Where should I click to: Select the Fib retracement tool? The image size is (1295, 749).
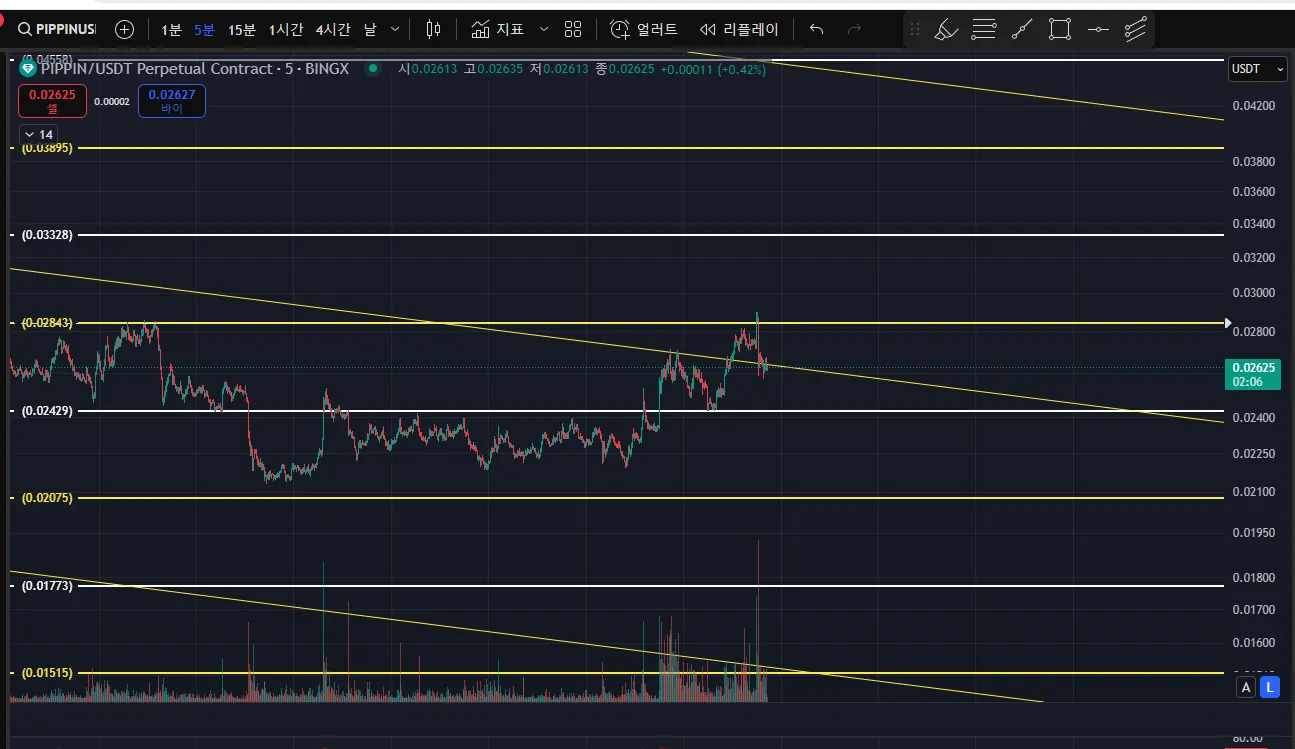coord(984,29)
